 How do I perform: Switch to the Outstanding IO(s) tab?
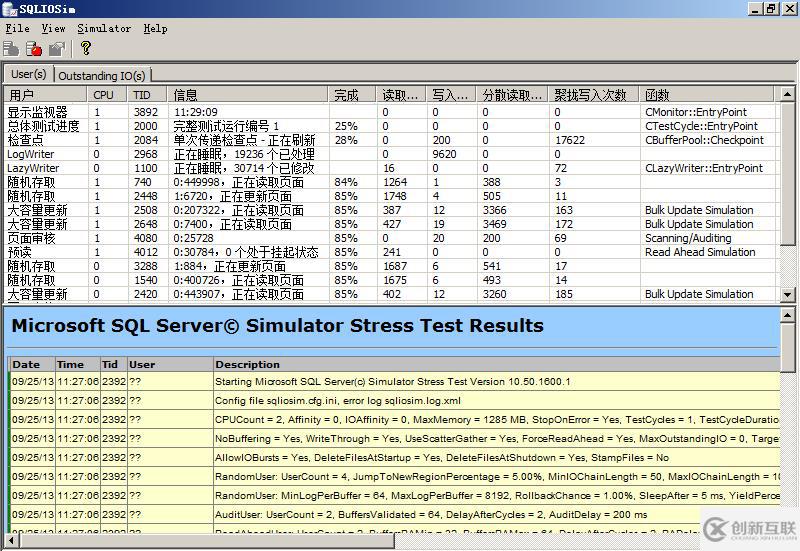tap(101, 75)
